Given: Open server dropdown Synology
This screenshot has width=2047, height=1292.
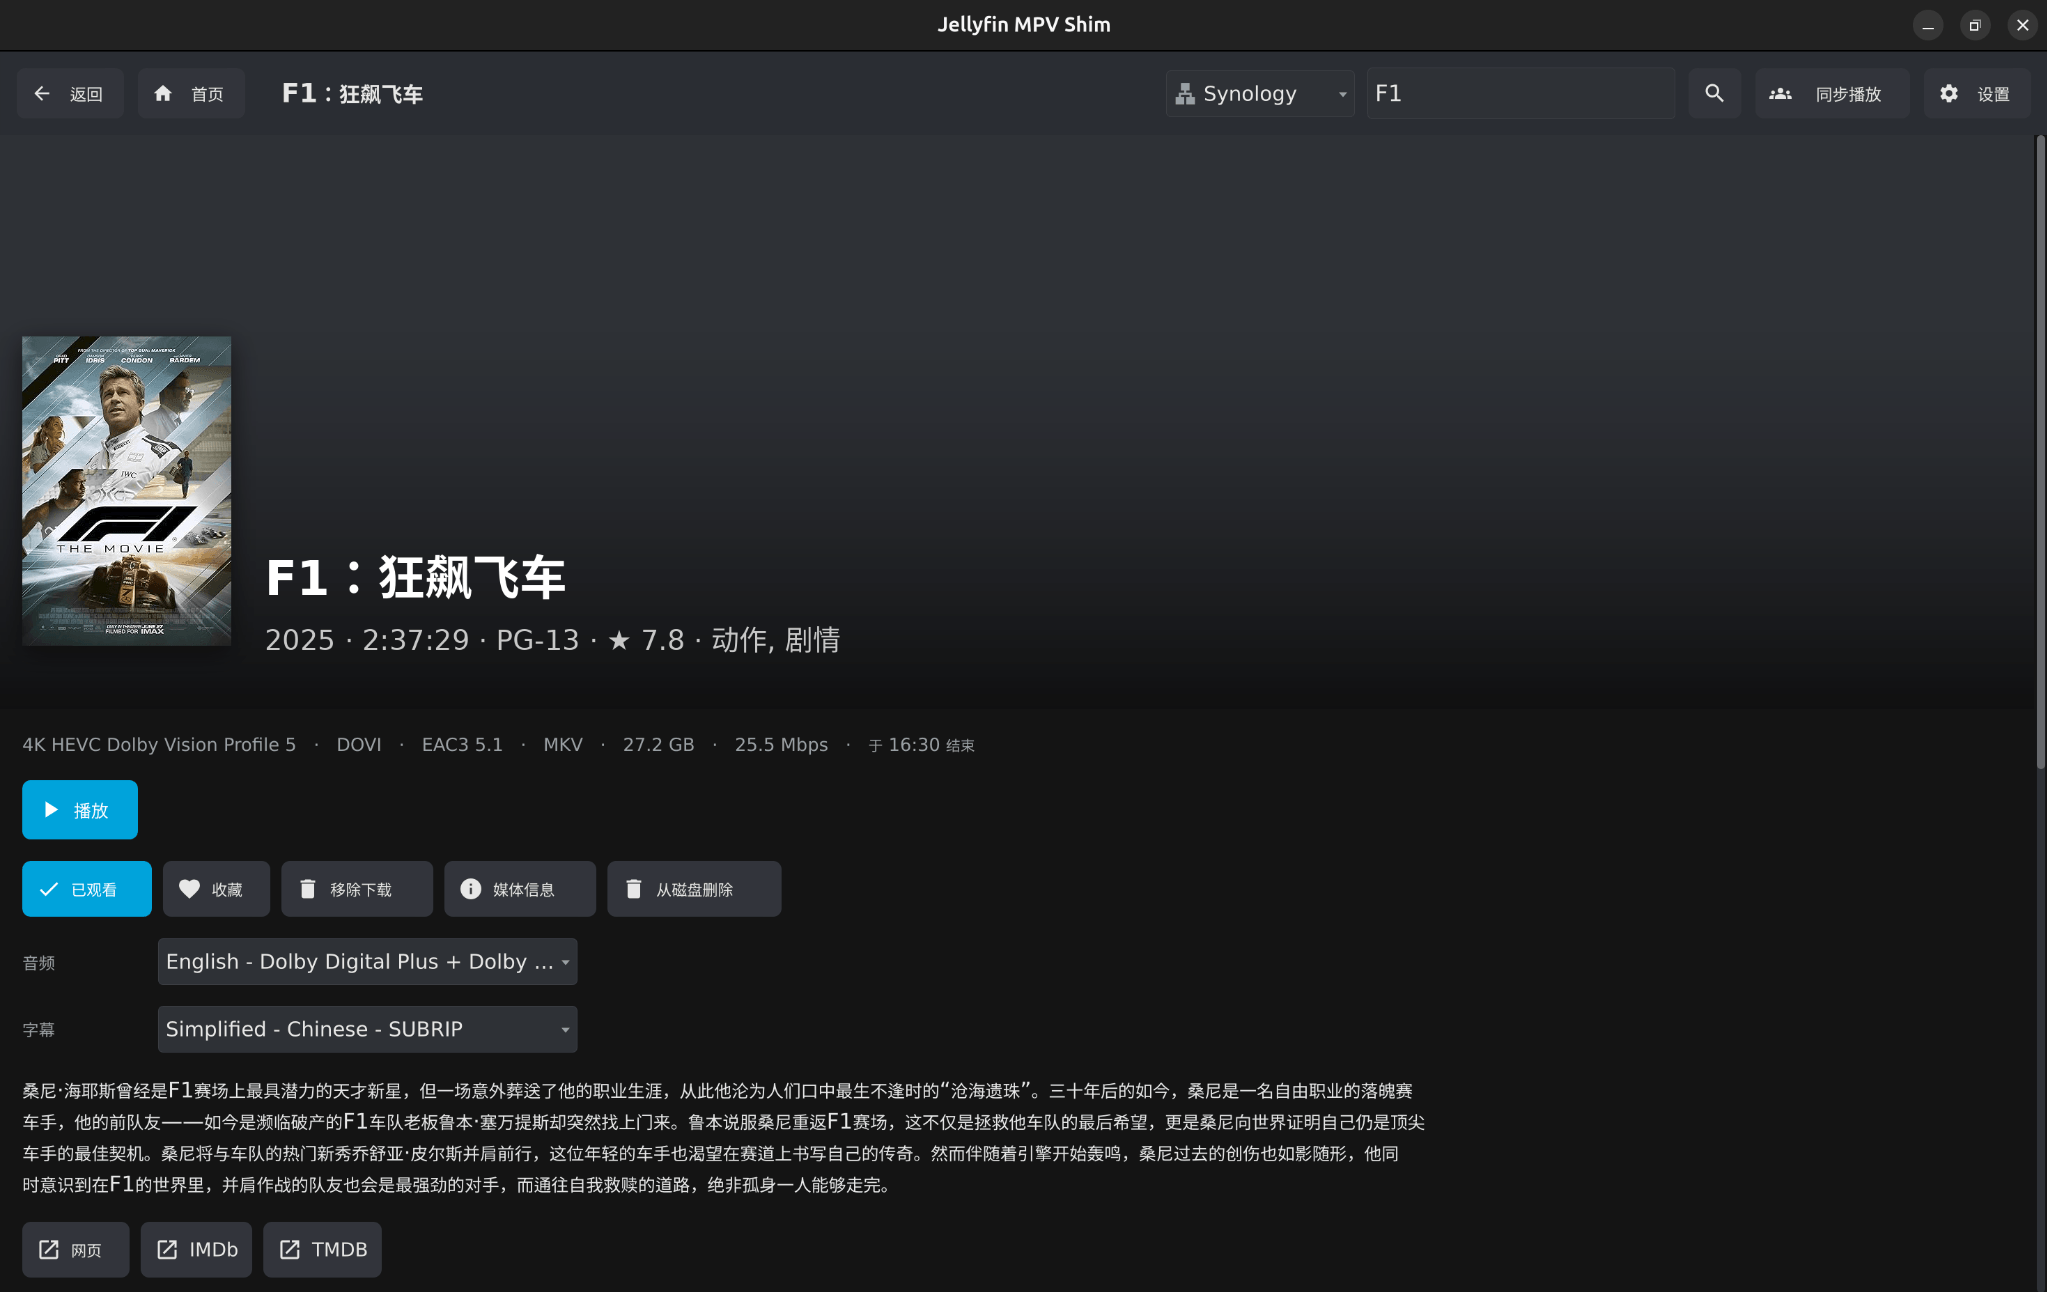Looking at the screenshot, I should click(1260, 94).
